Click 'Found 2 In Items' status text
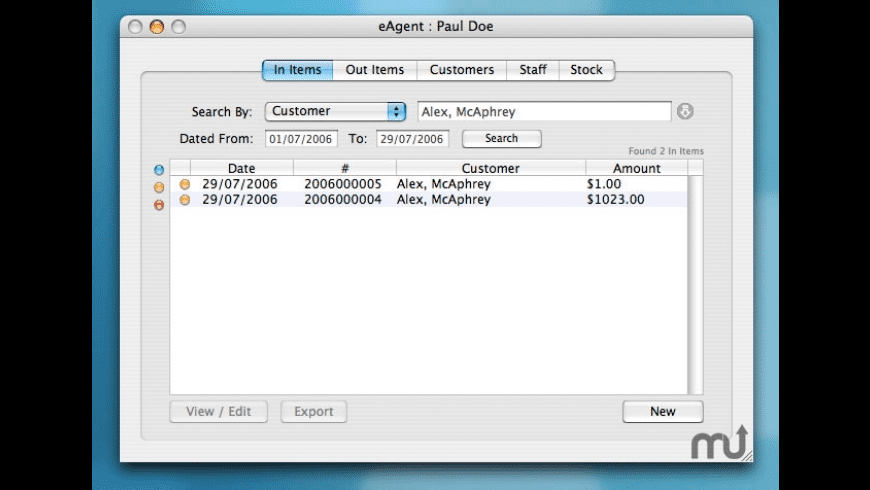This screenshot has height=490, width=870. coord(666,151)
